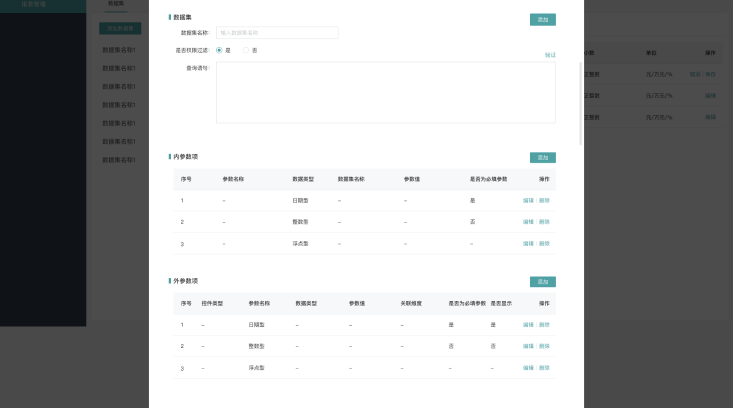
Task: Delete row 2 整数型 in 外参数项 table
Action: click(544, 346)
